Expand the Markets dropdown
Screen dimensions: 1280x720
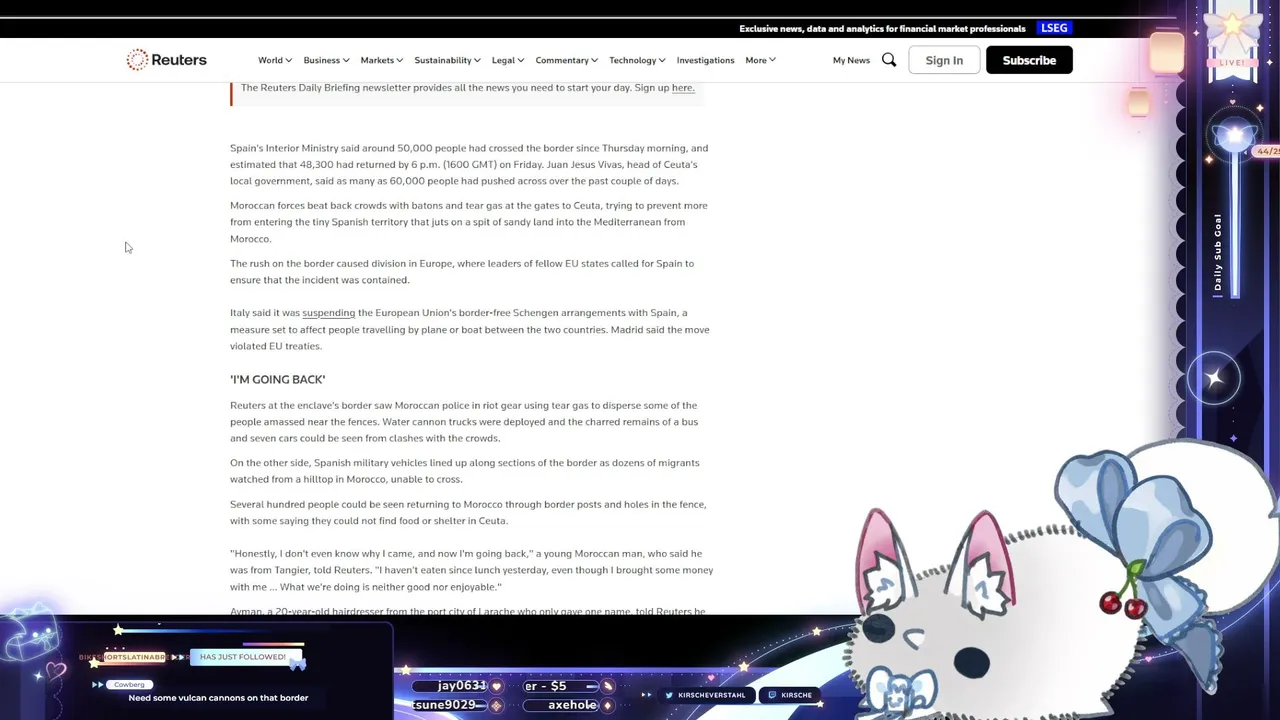coord(382,60)
